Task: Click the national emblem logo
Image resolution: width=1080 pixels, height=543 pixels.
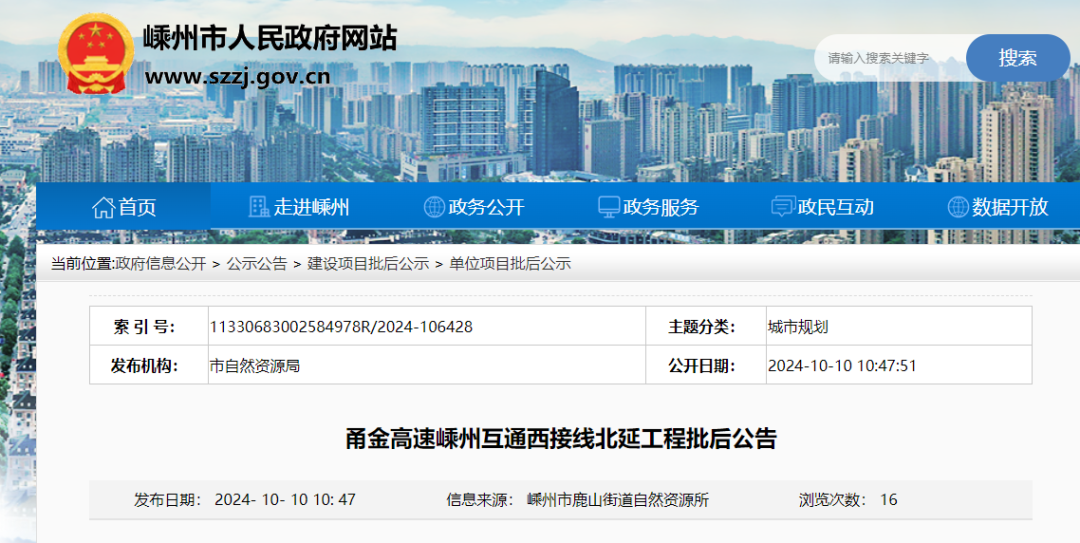Action: [94, 55]
